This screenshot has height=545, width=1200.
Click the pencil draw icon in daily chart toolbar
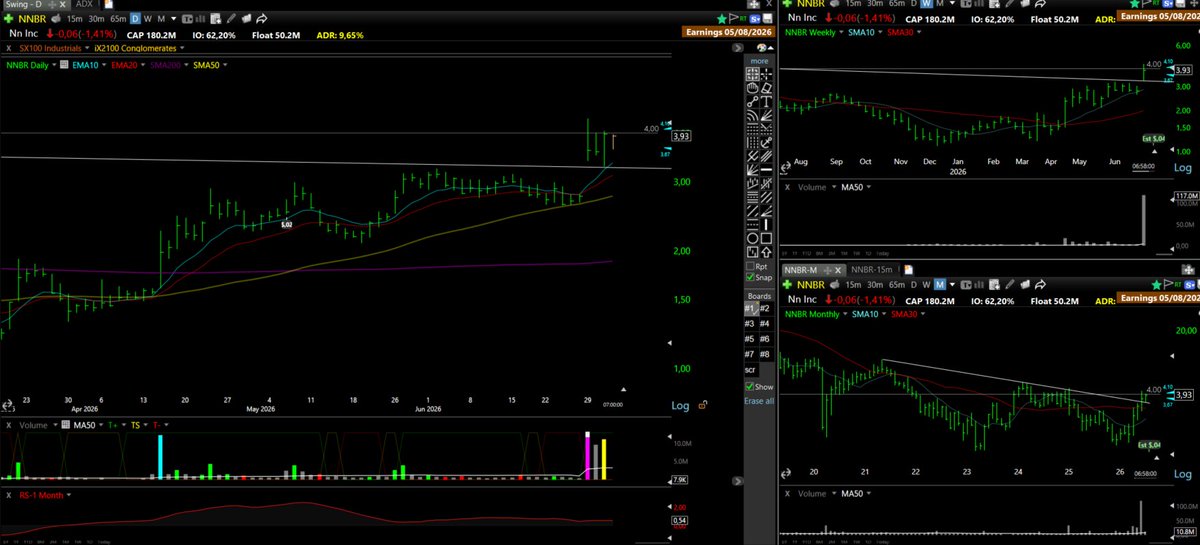point(231,19)
